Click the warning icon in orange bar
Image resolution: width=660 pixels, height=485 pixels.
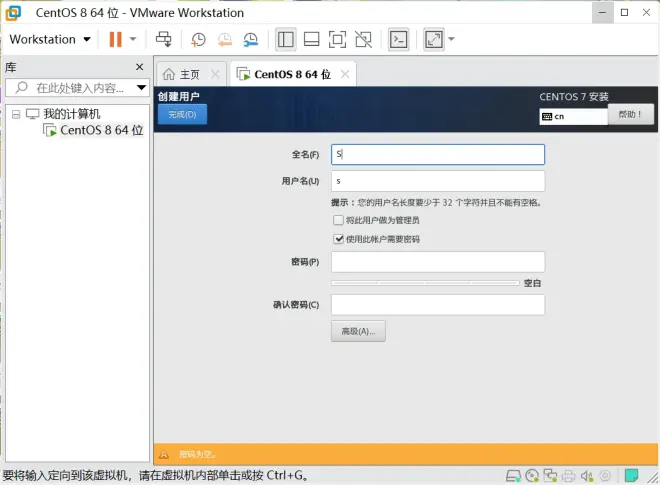[164, 455]
